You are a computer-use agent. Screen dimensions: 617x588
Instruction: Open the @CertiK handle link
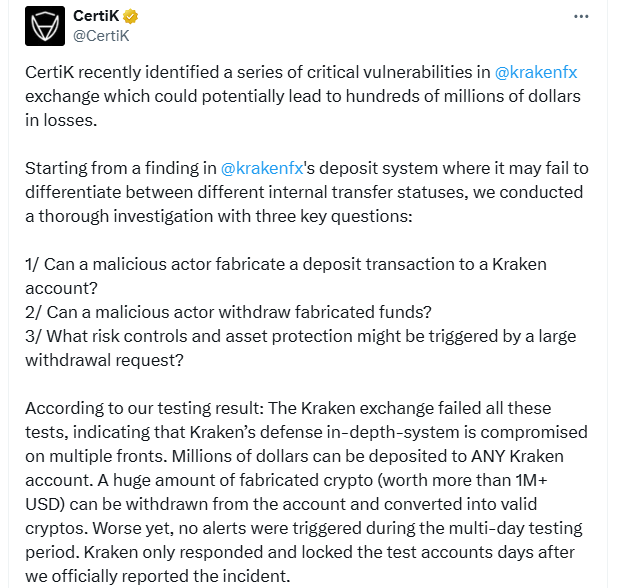click(x=101, y=36)
